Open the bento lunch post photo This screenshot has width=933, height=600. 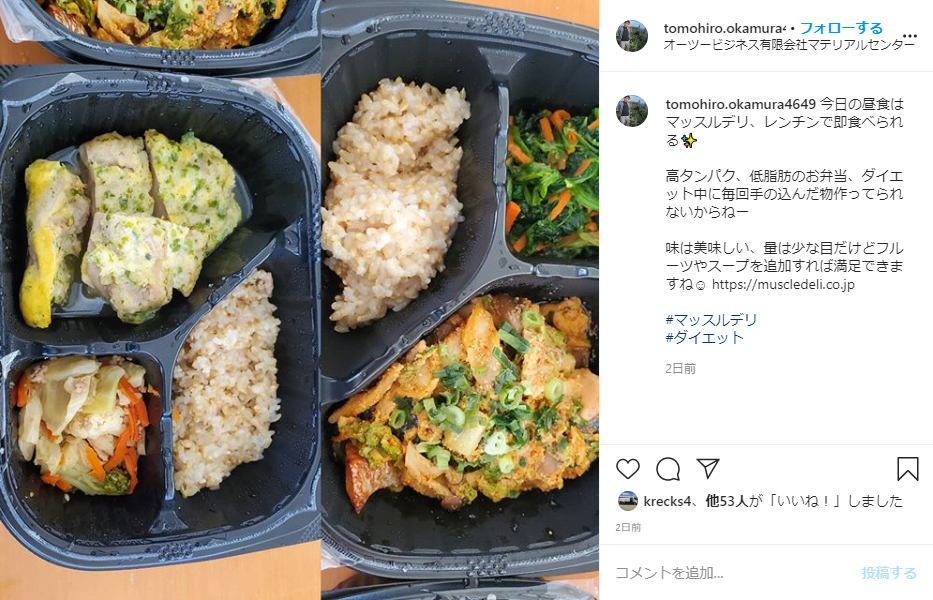coord(299,300)
